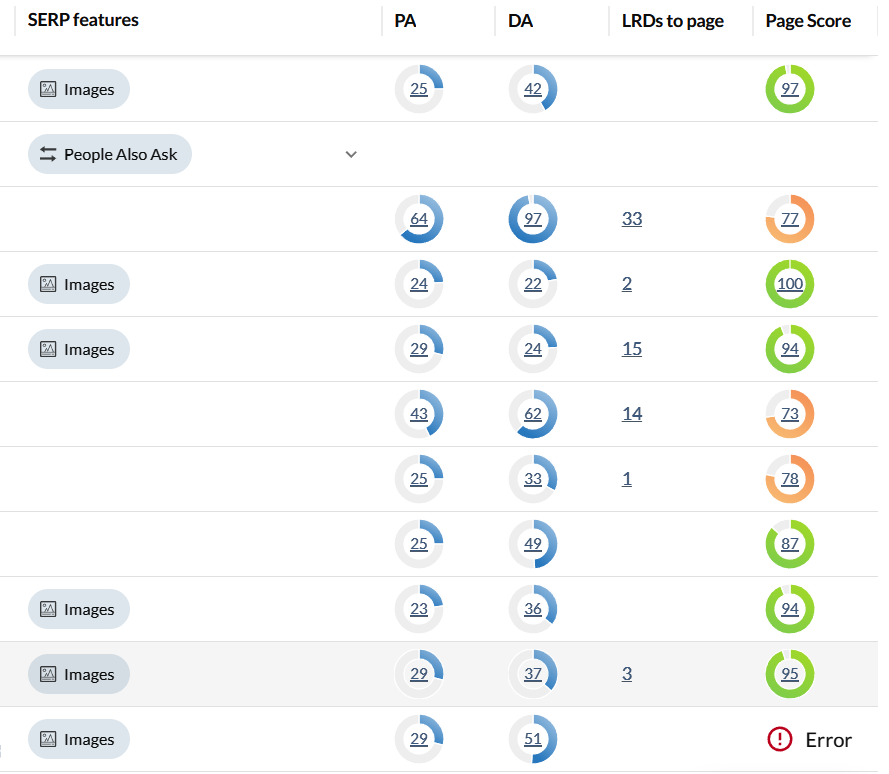Sort by the Page Score column header
This screenshot has height=774, width=889.
pyautogui.click(x=808, y=20)
